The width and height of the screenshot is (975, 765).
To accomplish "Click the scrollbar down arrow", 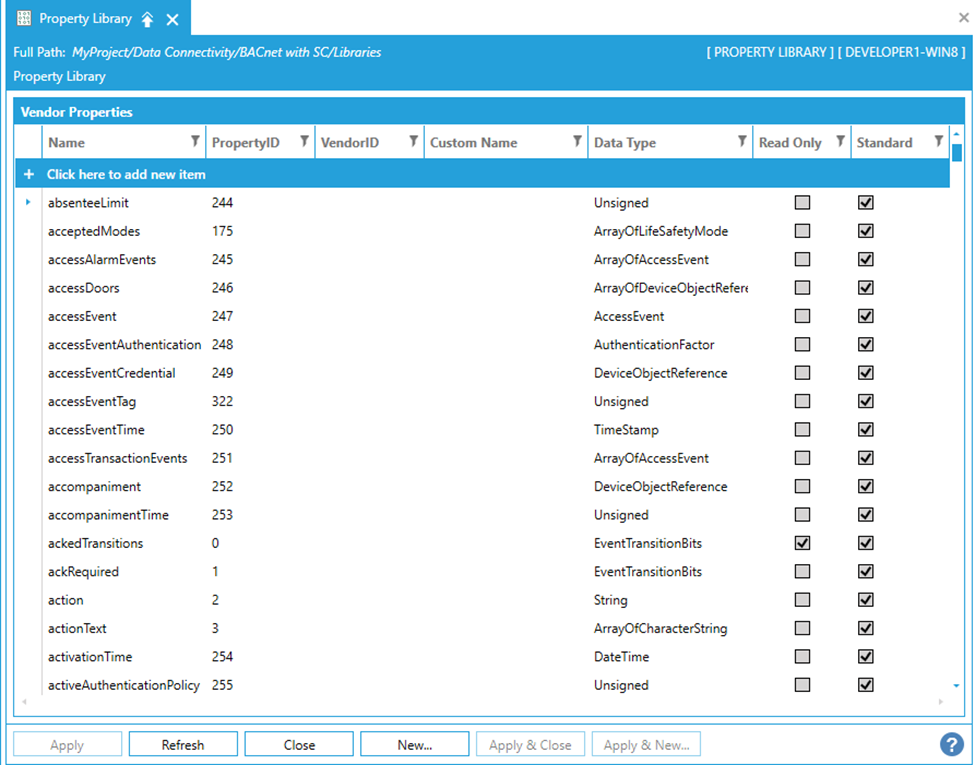I will point(956,686).
